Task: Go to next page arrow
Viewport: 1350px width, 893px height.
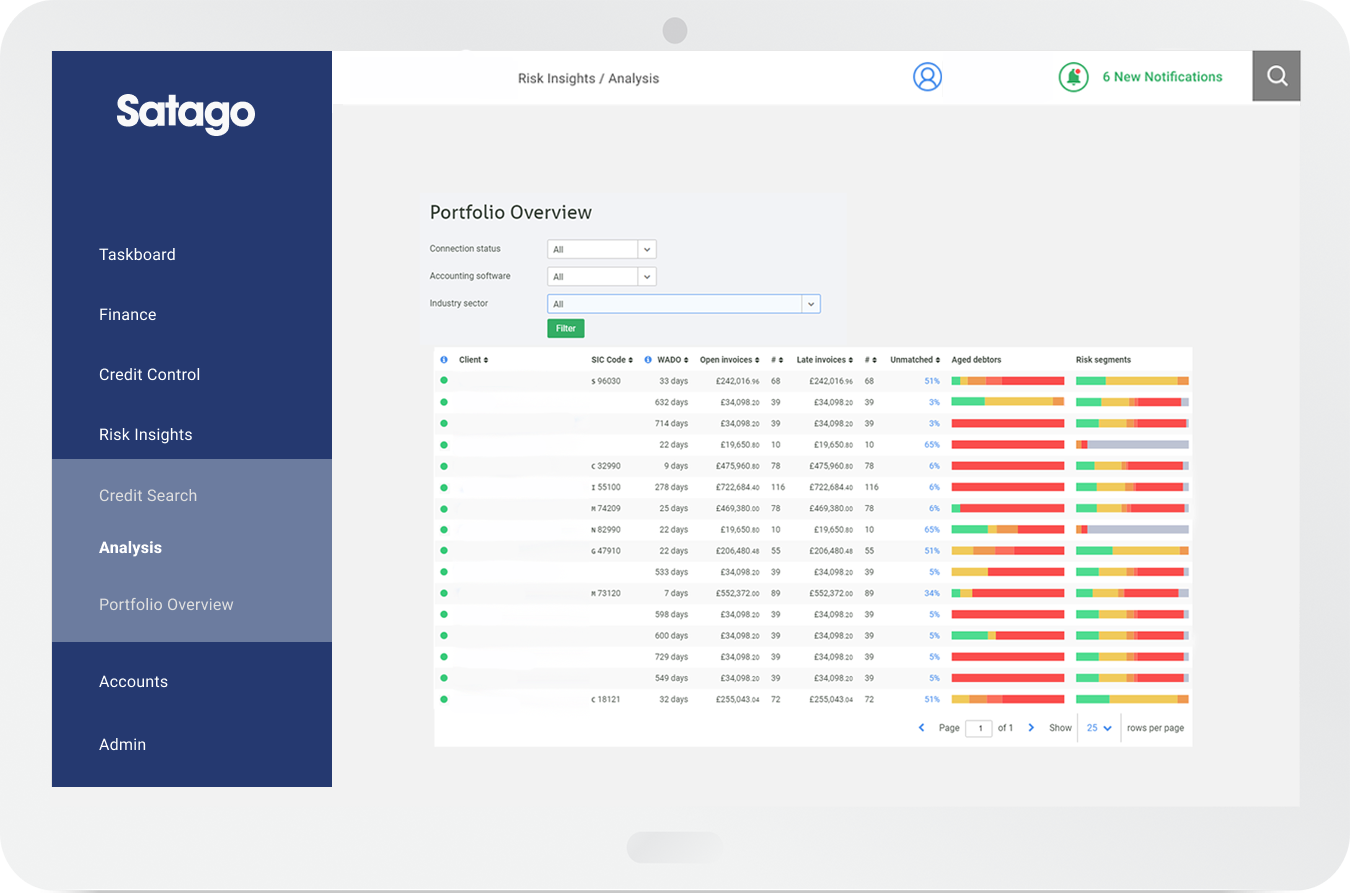Action: pyautogui.click(x=1031, y=728)
